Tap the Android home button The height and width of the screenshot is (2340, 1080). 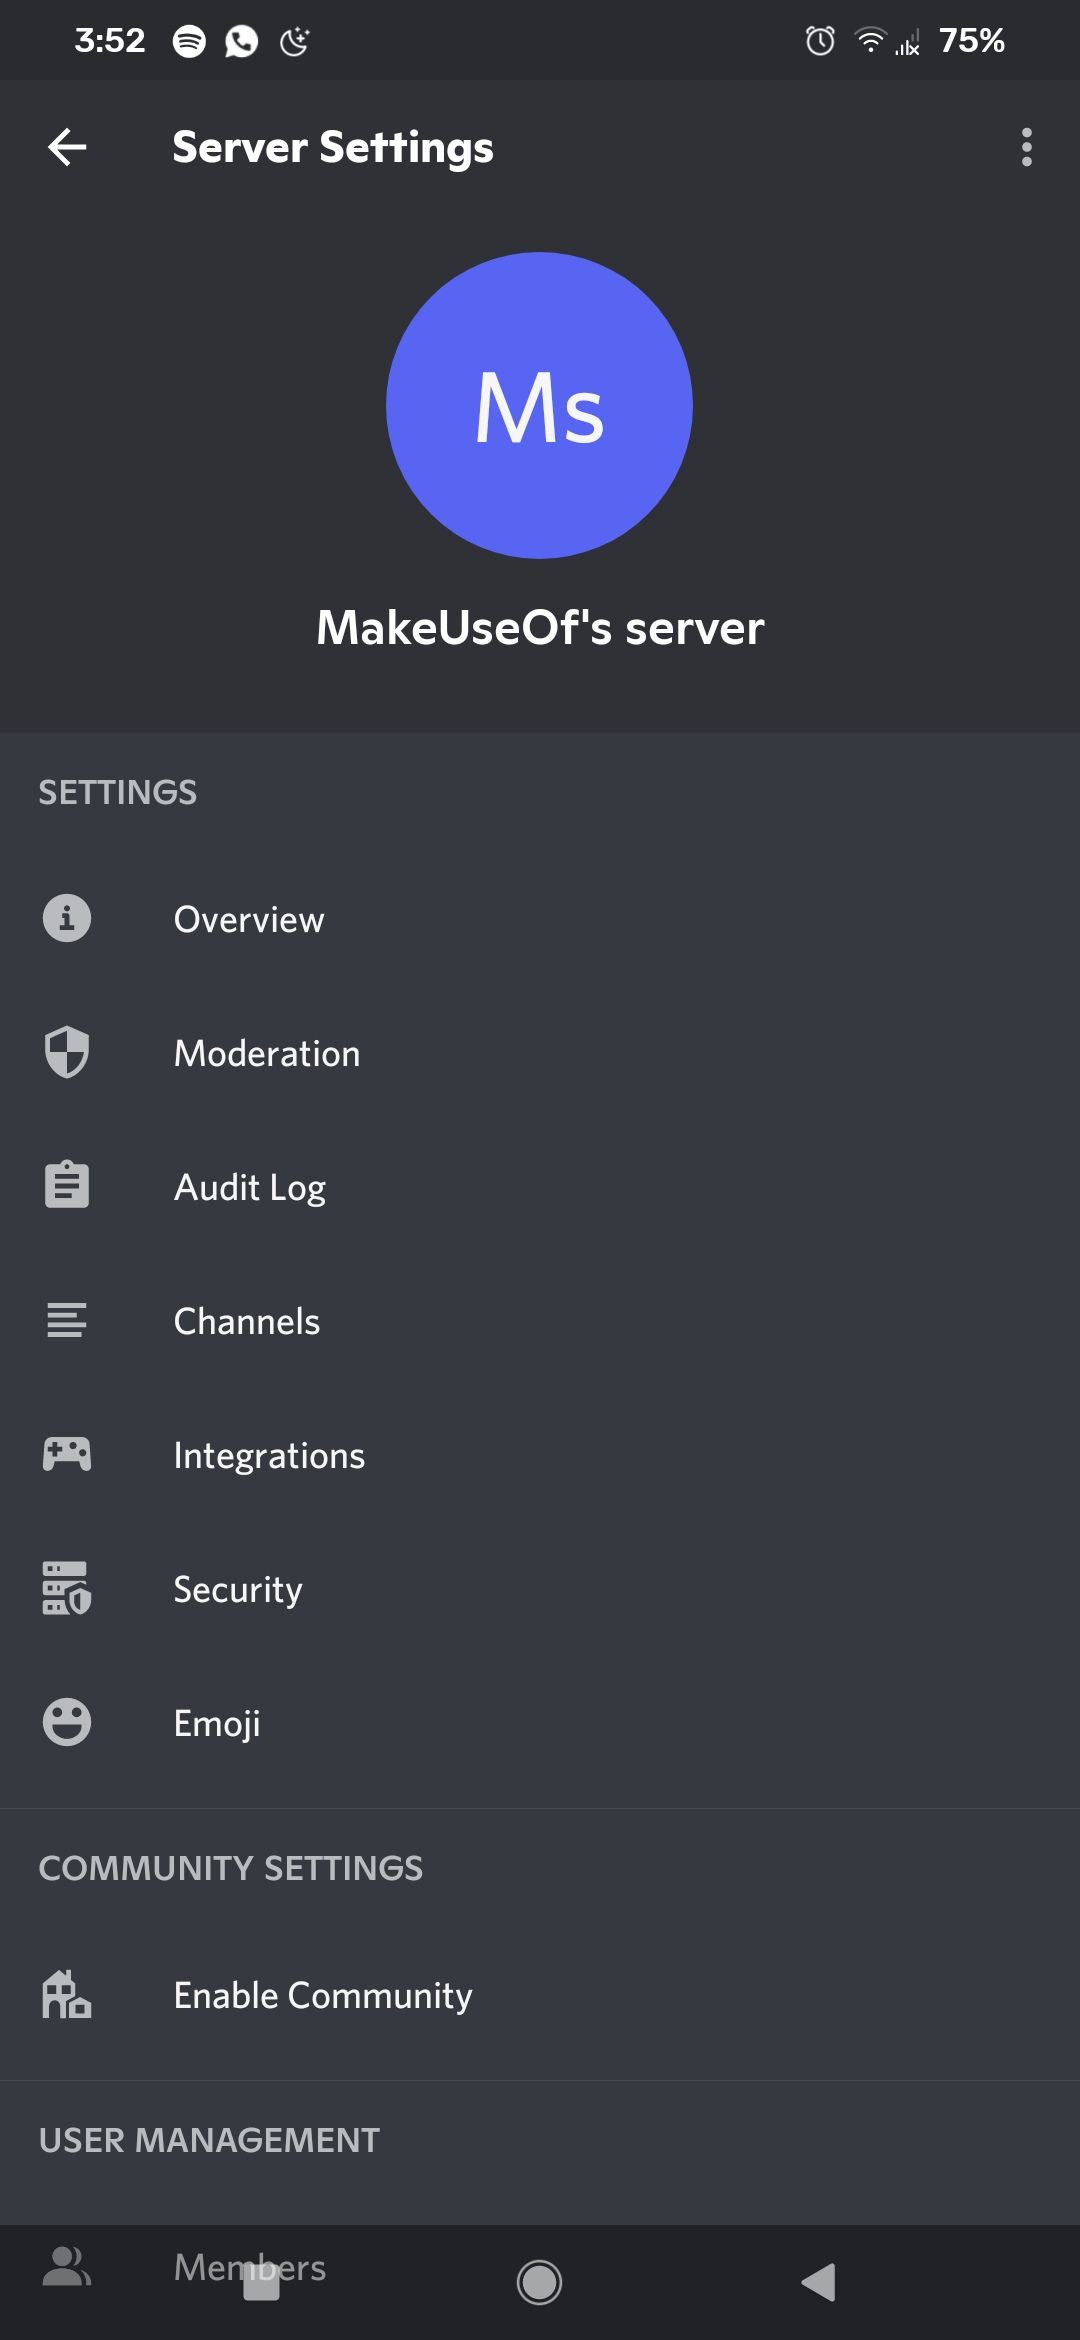click(539, 2282)
